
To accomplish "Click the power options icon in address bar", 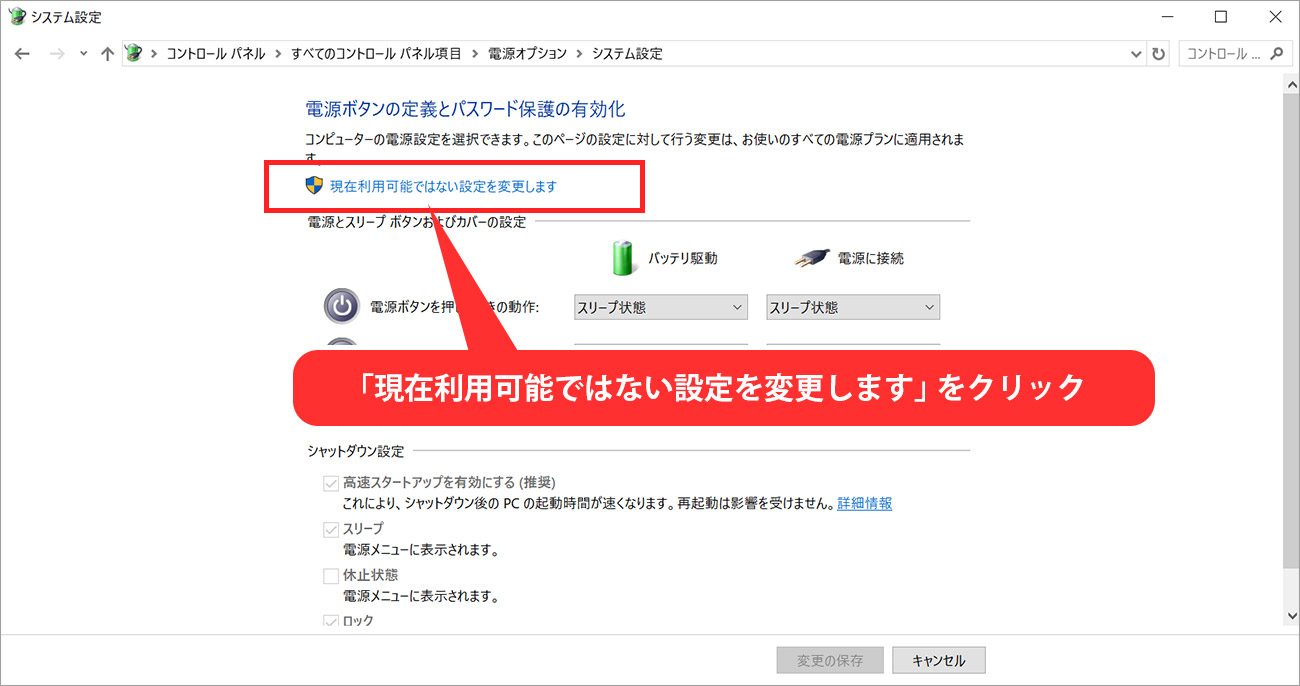I will pos(134,53).
